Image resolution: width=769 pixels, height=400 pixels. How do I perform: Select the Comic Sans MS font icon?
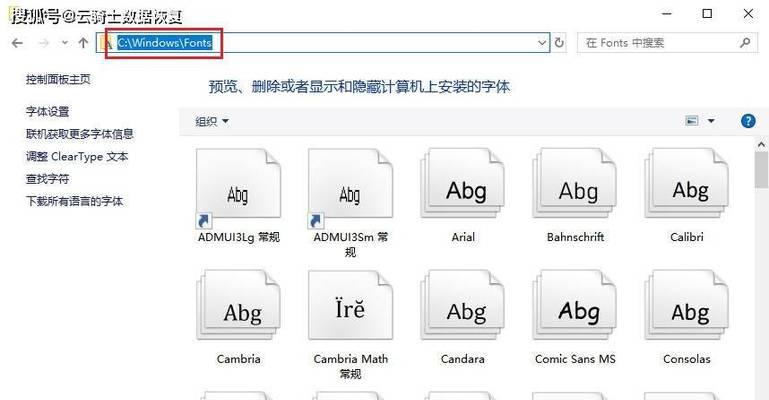coord(575,305)
